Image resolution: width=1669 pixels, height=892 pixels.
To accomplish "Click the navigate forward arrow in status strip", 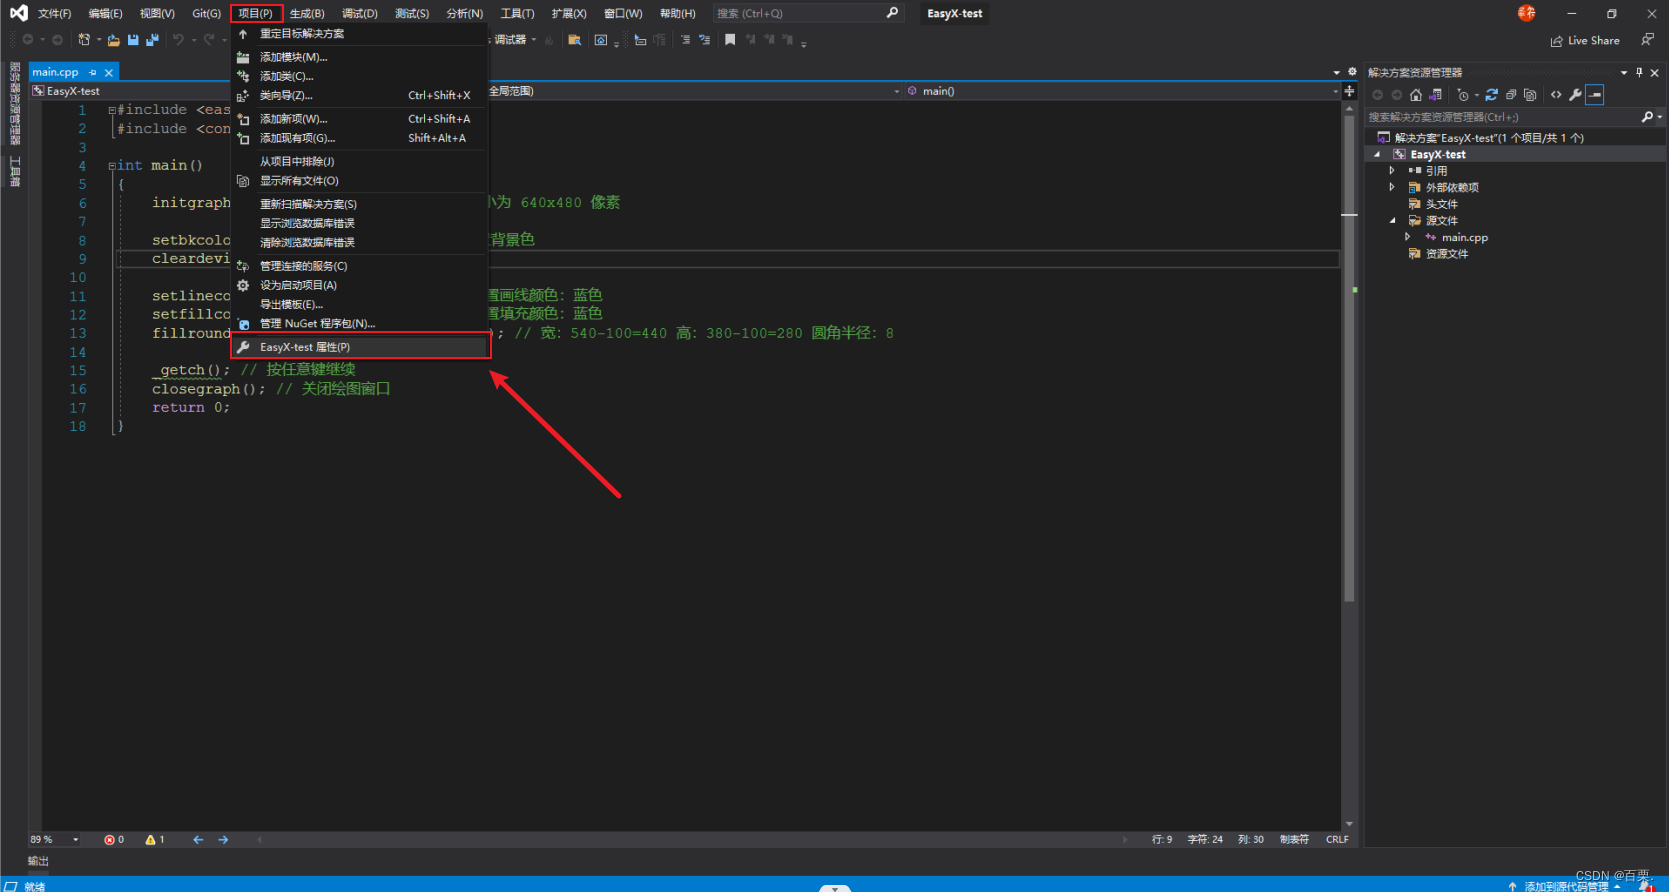I will tap(223, 840).
